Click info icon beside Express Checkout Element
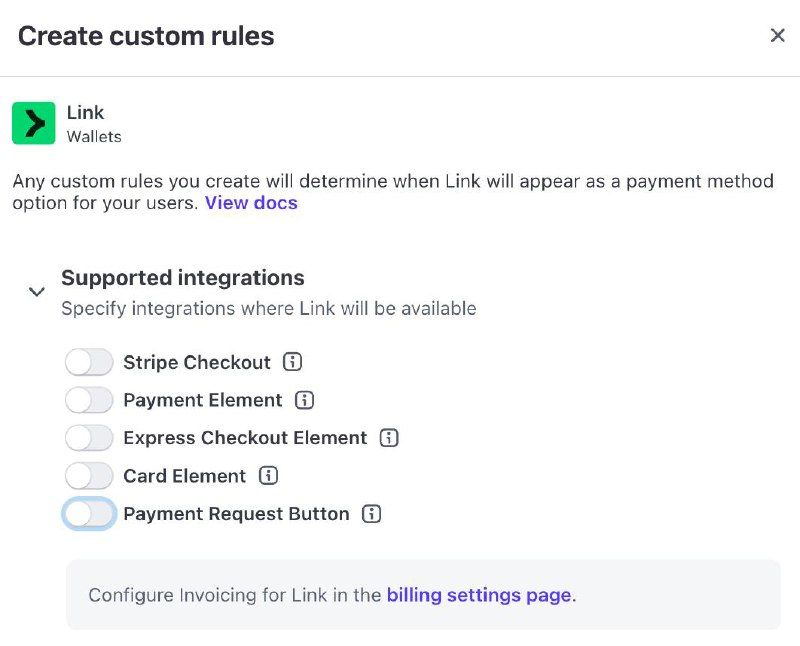Image resolution: width=800 pixels, height=646 pixels. pyautogui.click(x=390, y=438)
